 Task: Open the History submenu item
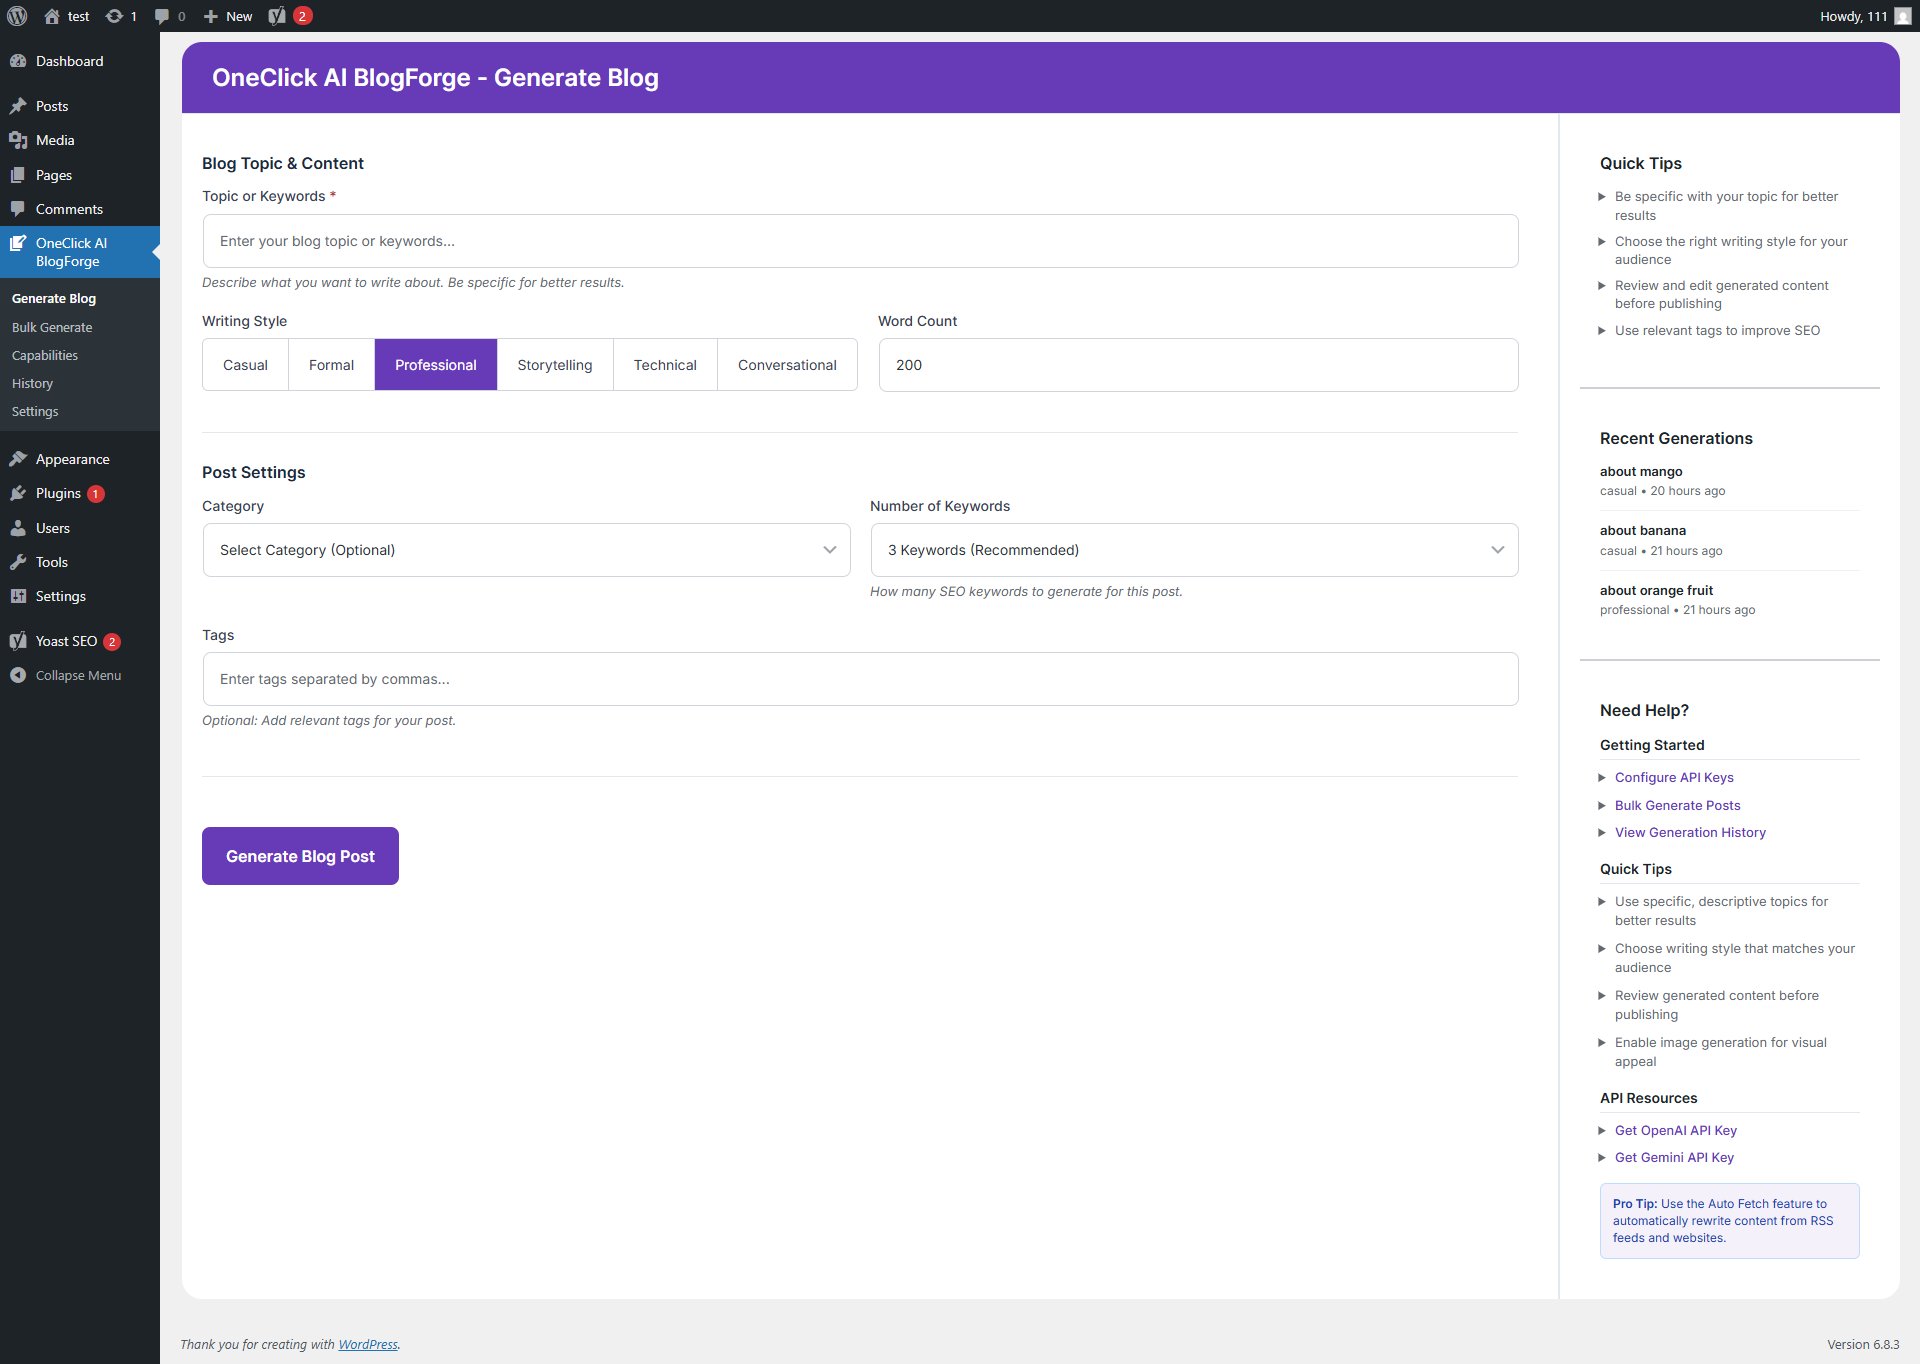[x=32, y=383]
